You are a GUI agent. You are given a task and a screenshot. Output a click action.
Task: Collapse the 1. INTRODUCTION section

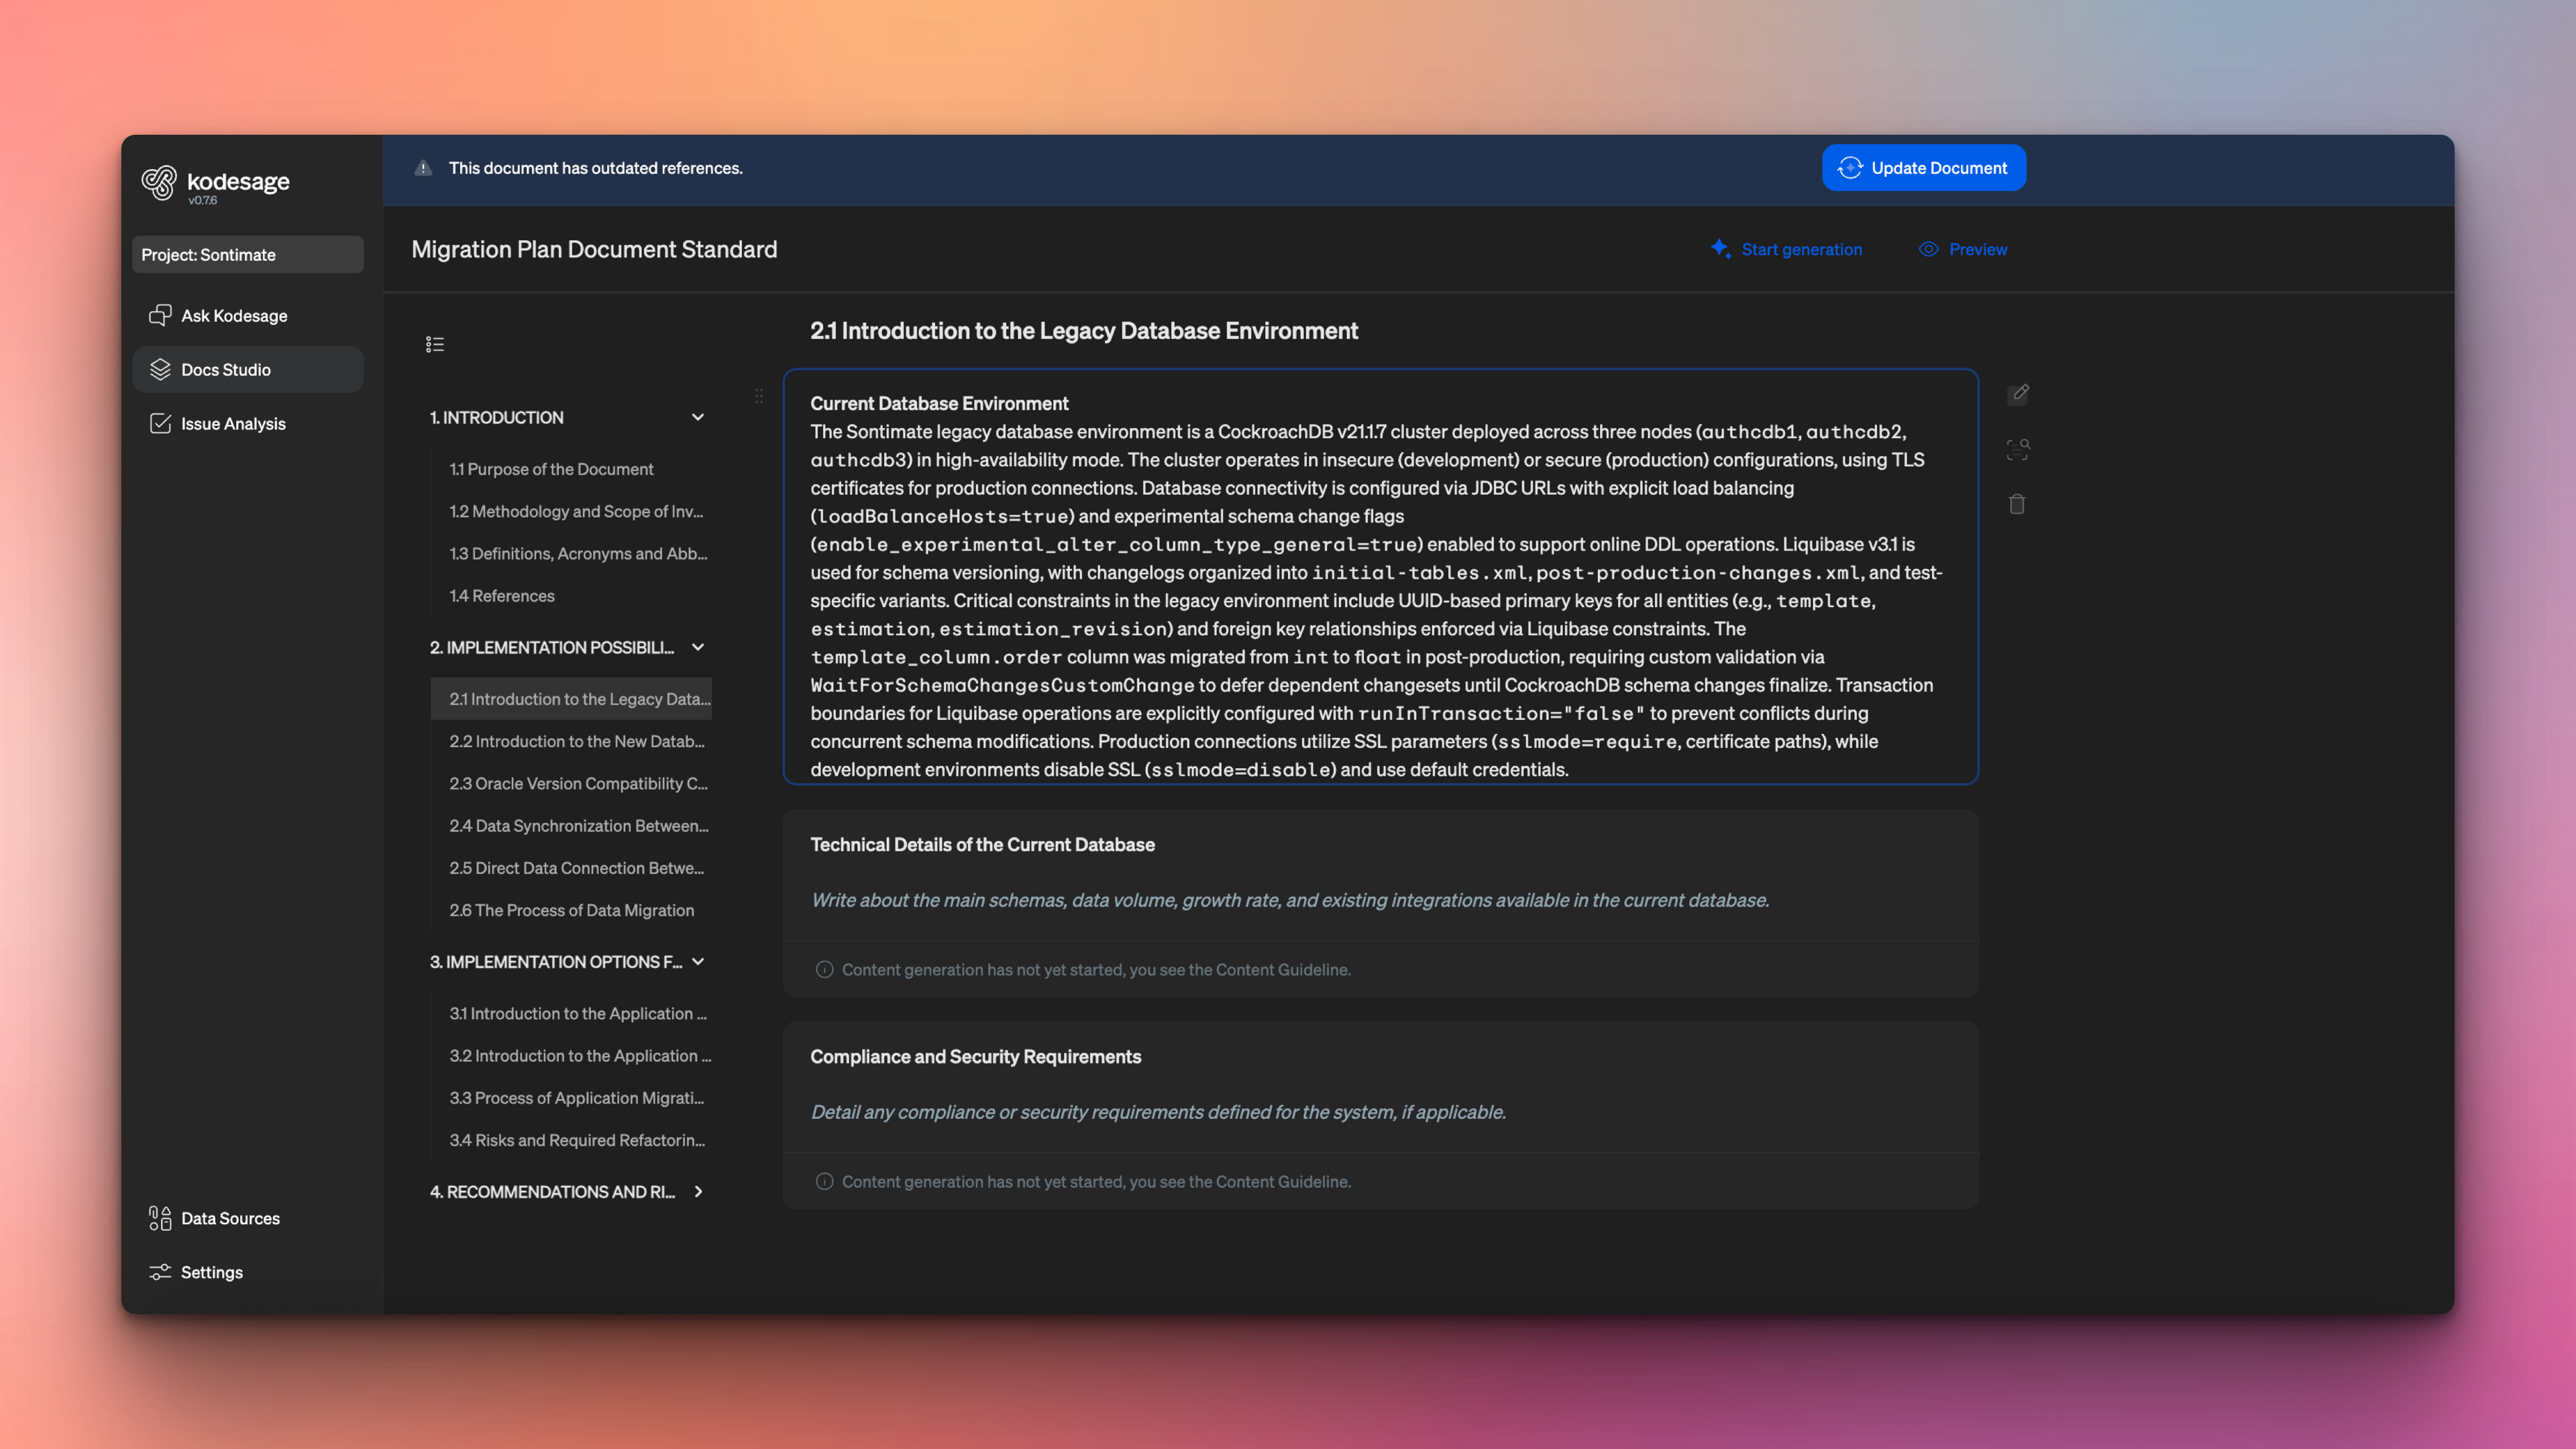click(x=697, y=417)
